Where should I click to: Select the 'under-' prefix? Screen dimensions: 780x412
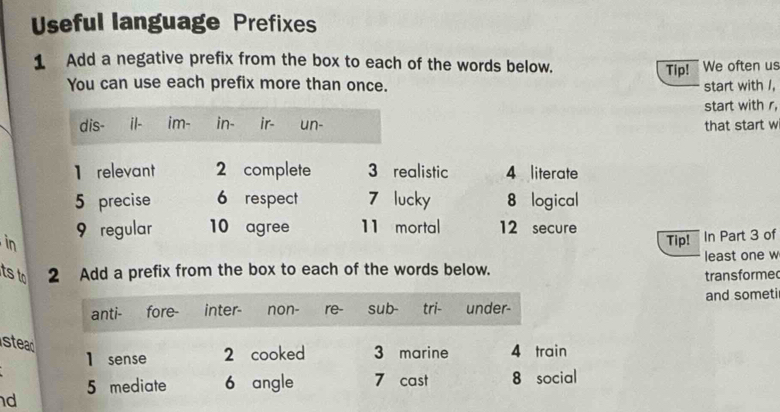[x=488, y=309]
